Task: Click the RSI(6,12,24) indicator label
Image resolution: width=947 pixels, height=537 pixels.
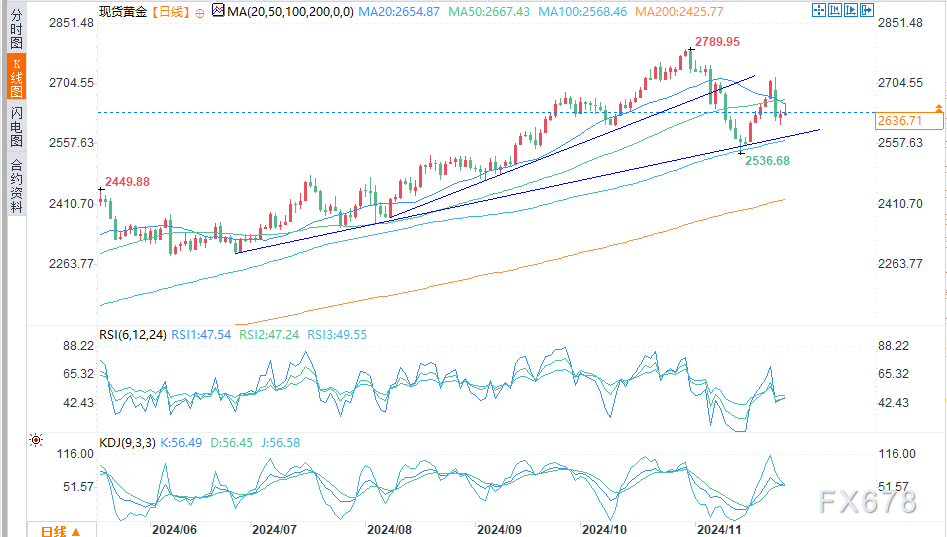Action: point(133,335)
